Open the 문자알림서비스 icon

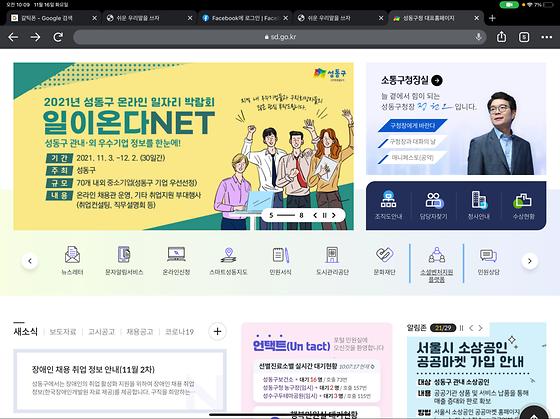(x=124, y=260)
